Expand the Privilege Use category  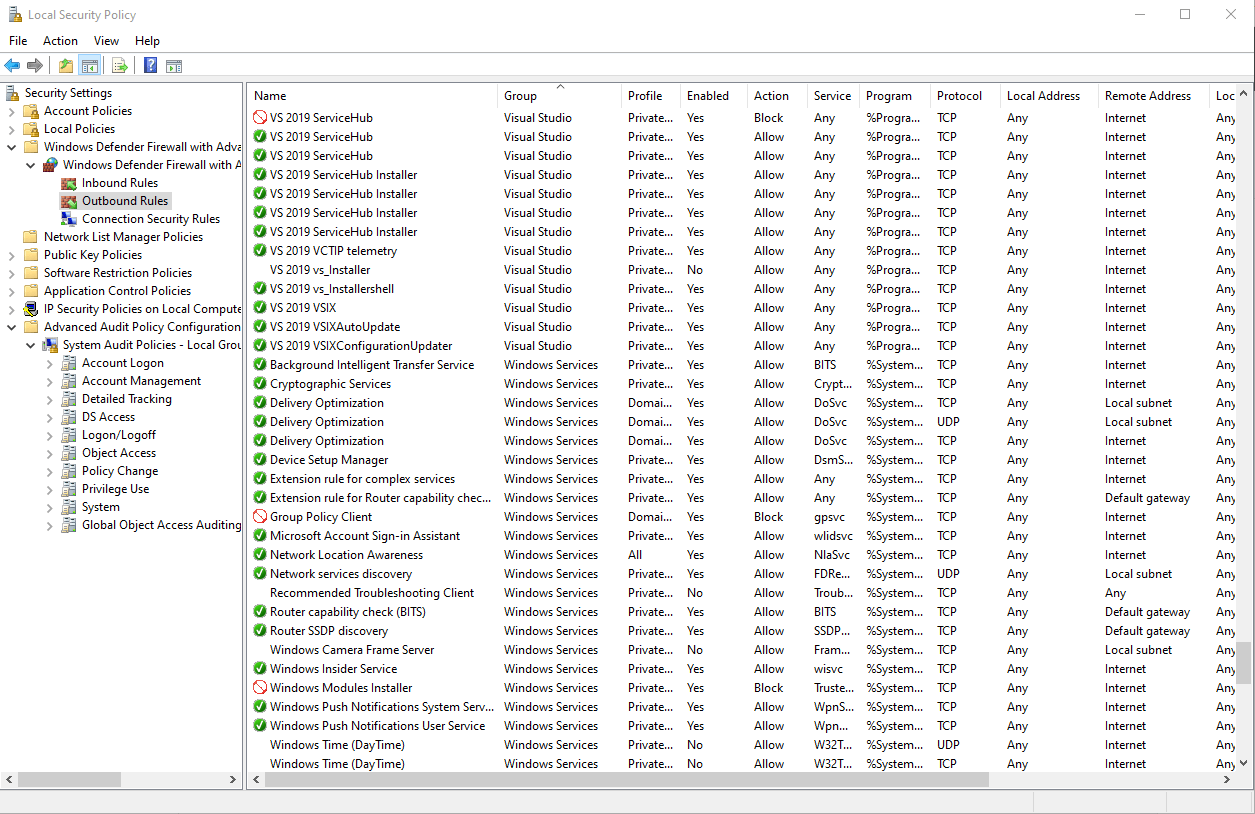point(50,488)
